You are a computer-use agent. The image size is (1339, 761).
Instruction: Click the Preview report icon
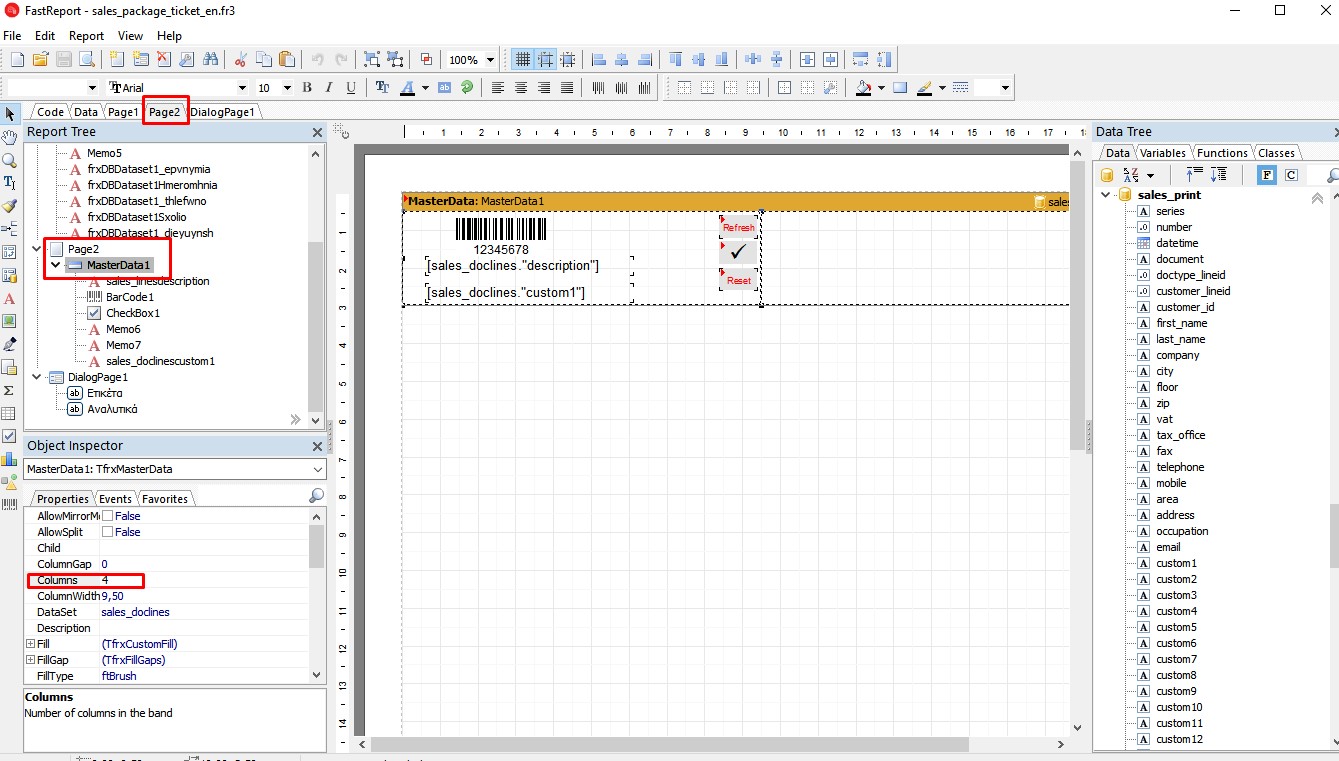point(87,60)
